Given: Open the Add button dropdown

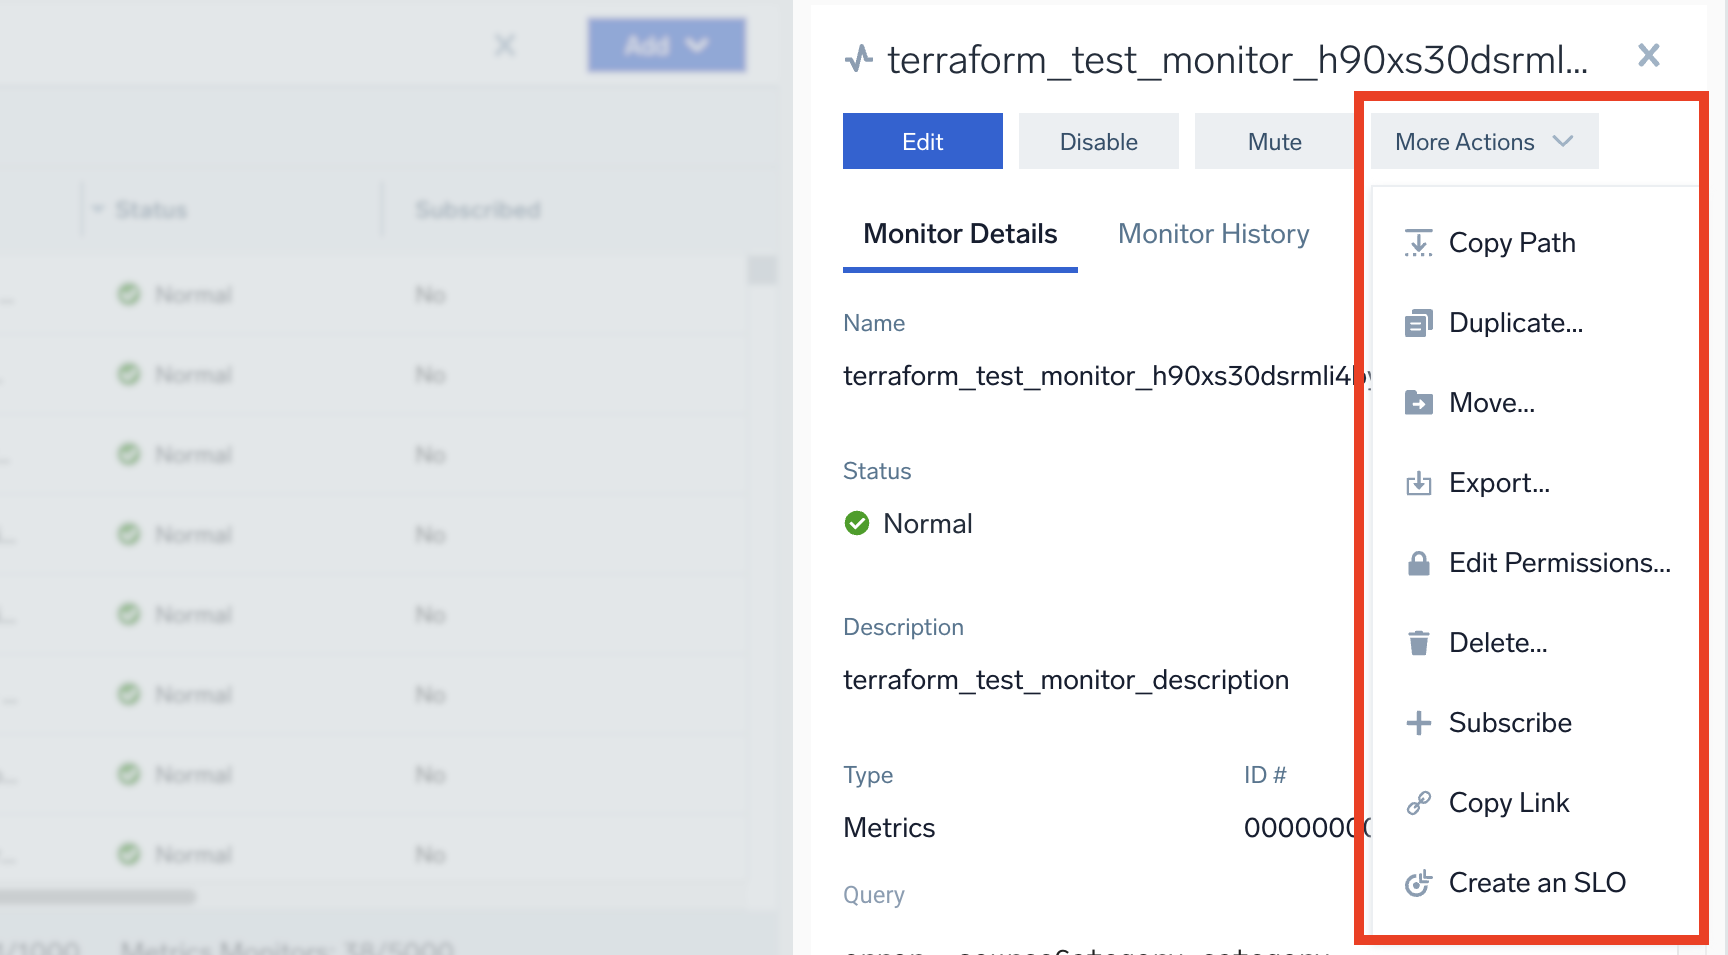Looking at the screenshot, I should coord(666,45).
